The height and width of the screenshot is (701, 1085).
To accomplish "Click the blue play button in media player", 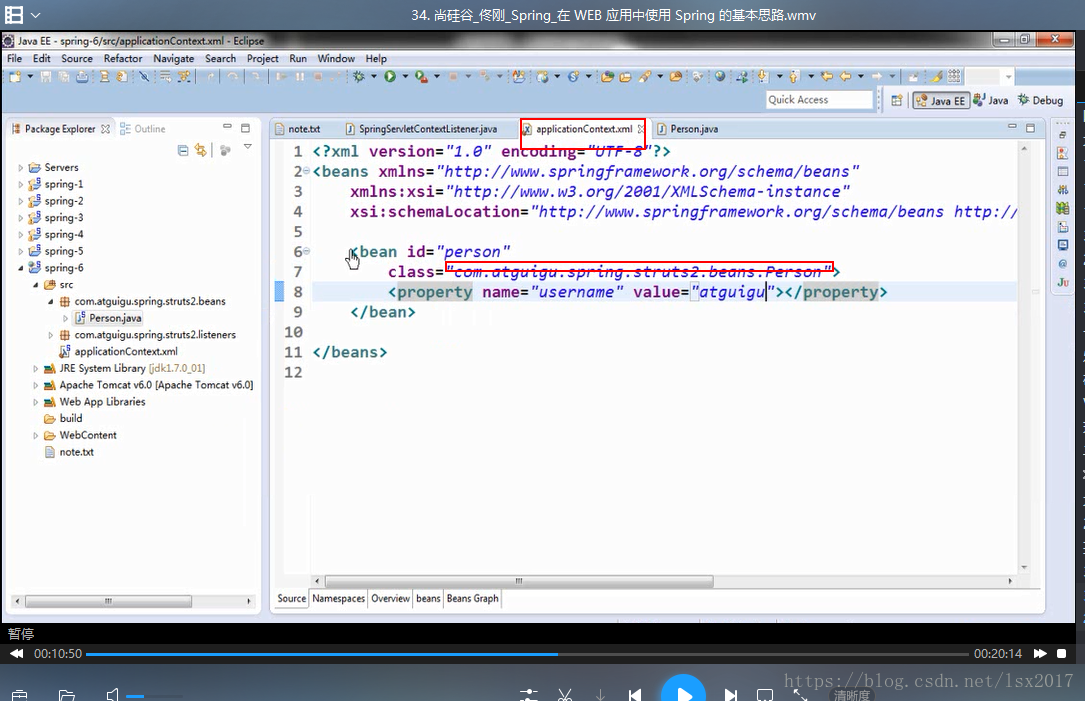I will 683,689.
